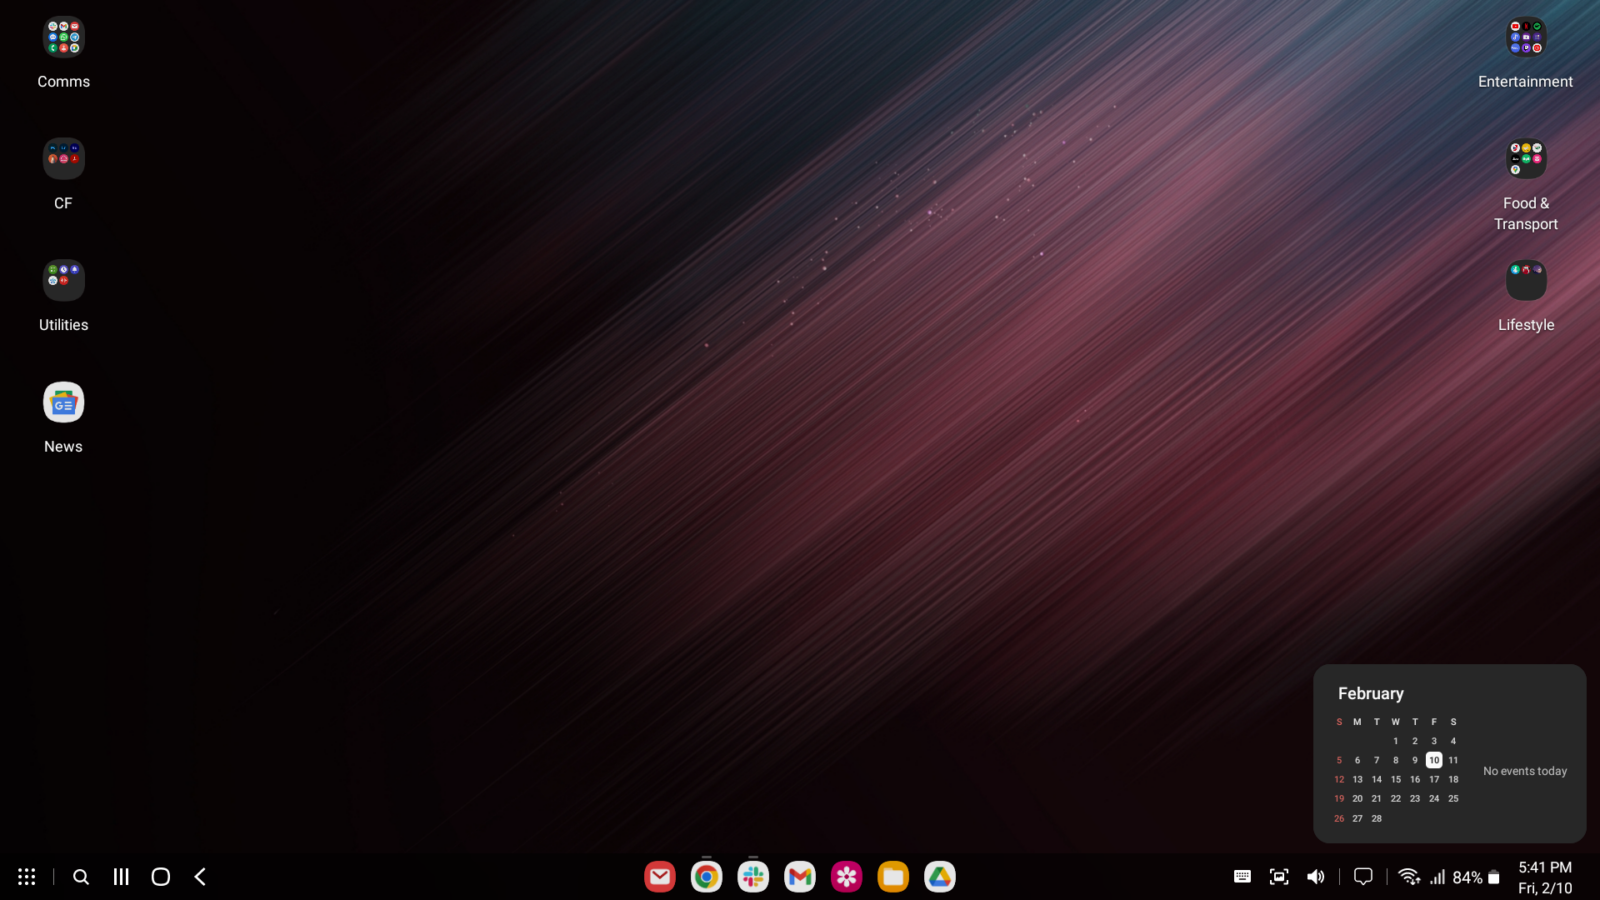This screenshot has width=1600, height=900.
Task: Open My Files from the taskbar
Action: click(893, 877)
